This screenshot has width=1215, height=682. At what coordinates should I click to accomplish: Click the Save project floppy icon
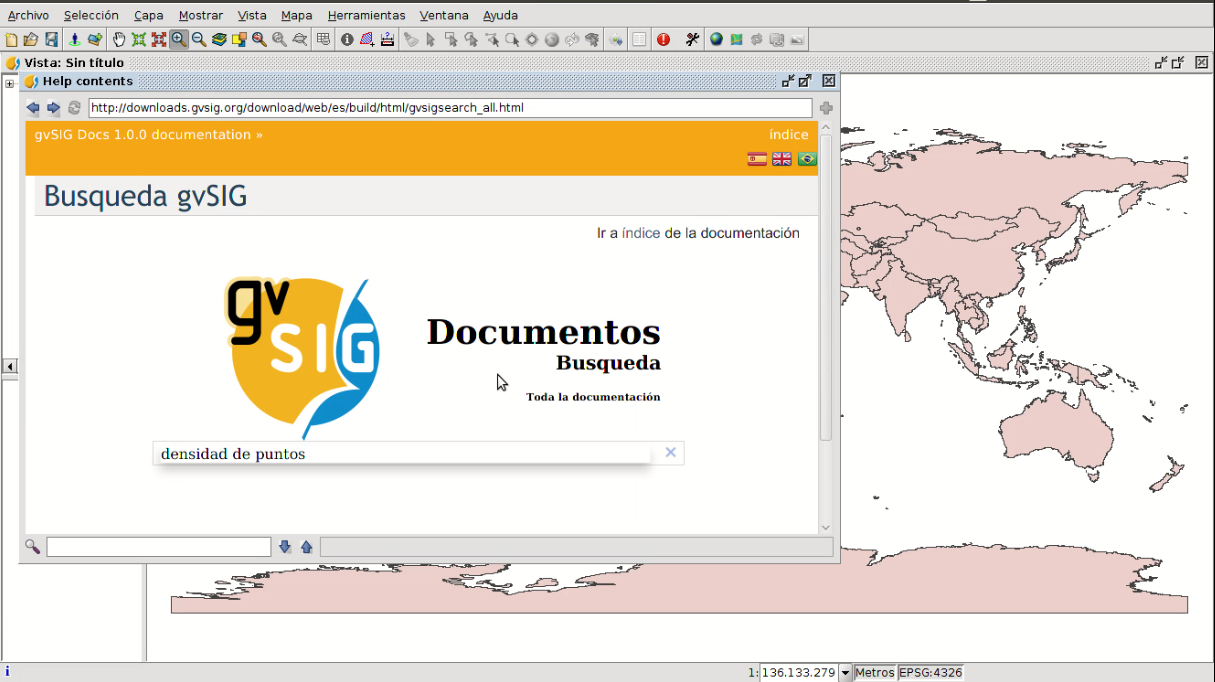tap(51, 40)
